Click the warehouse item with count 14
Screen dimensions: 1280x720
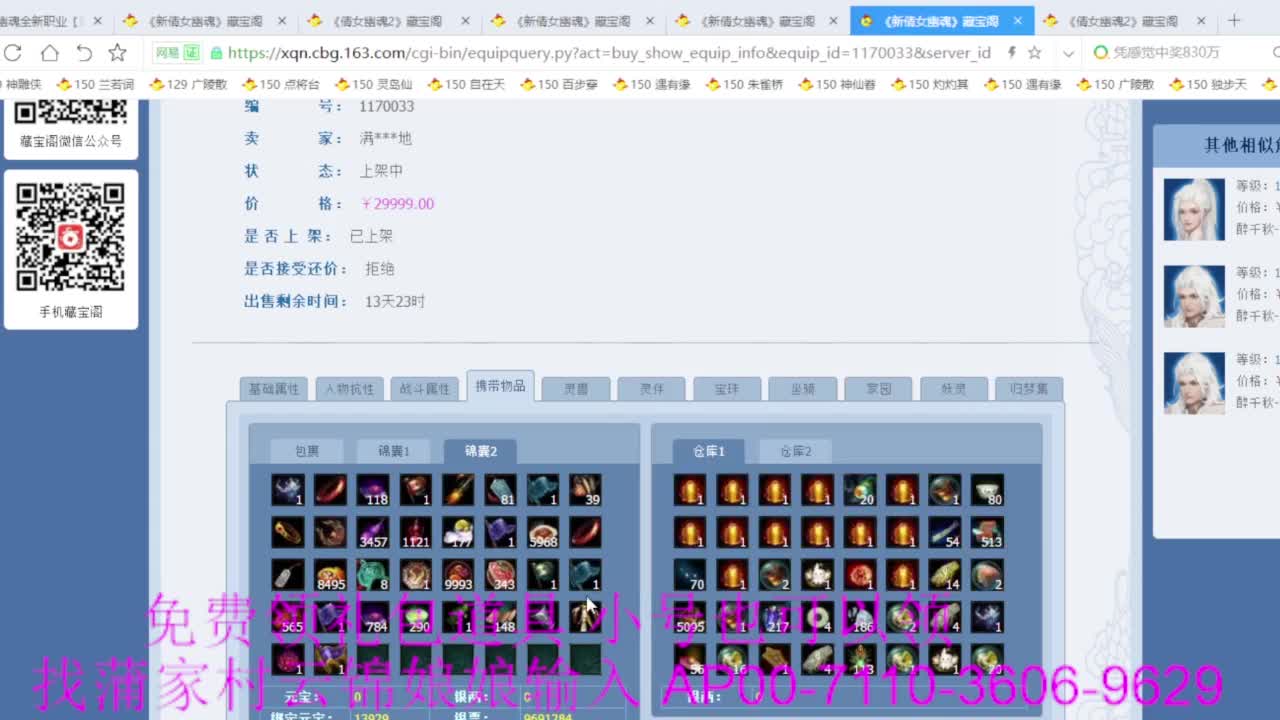[945, 575]
